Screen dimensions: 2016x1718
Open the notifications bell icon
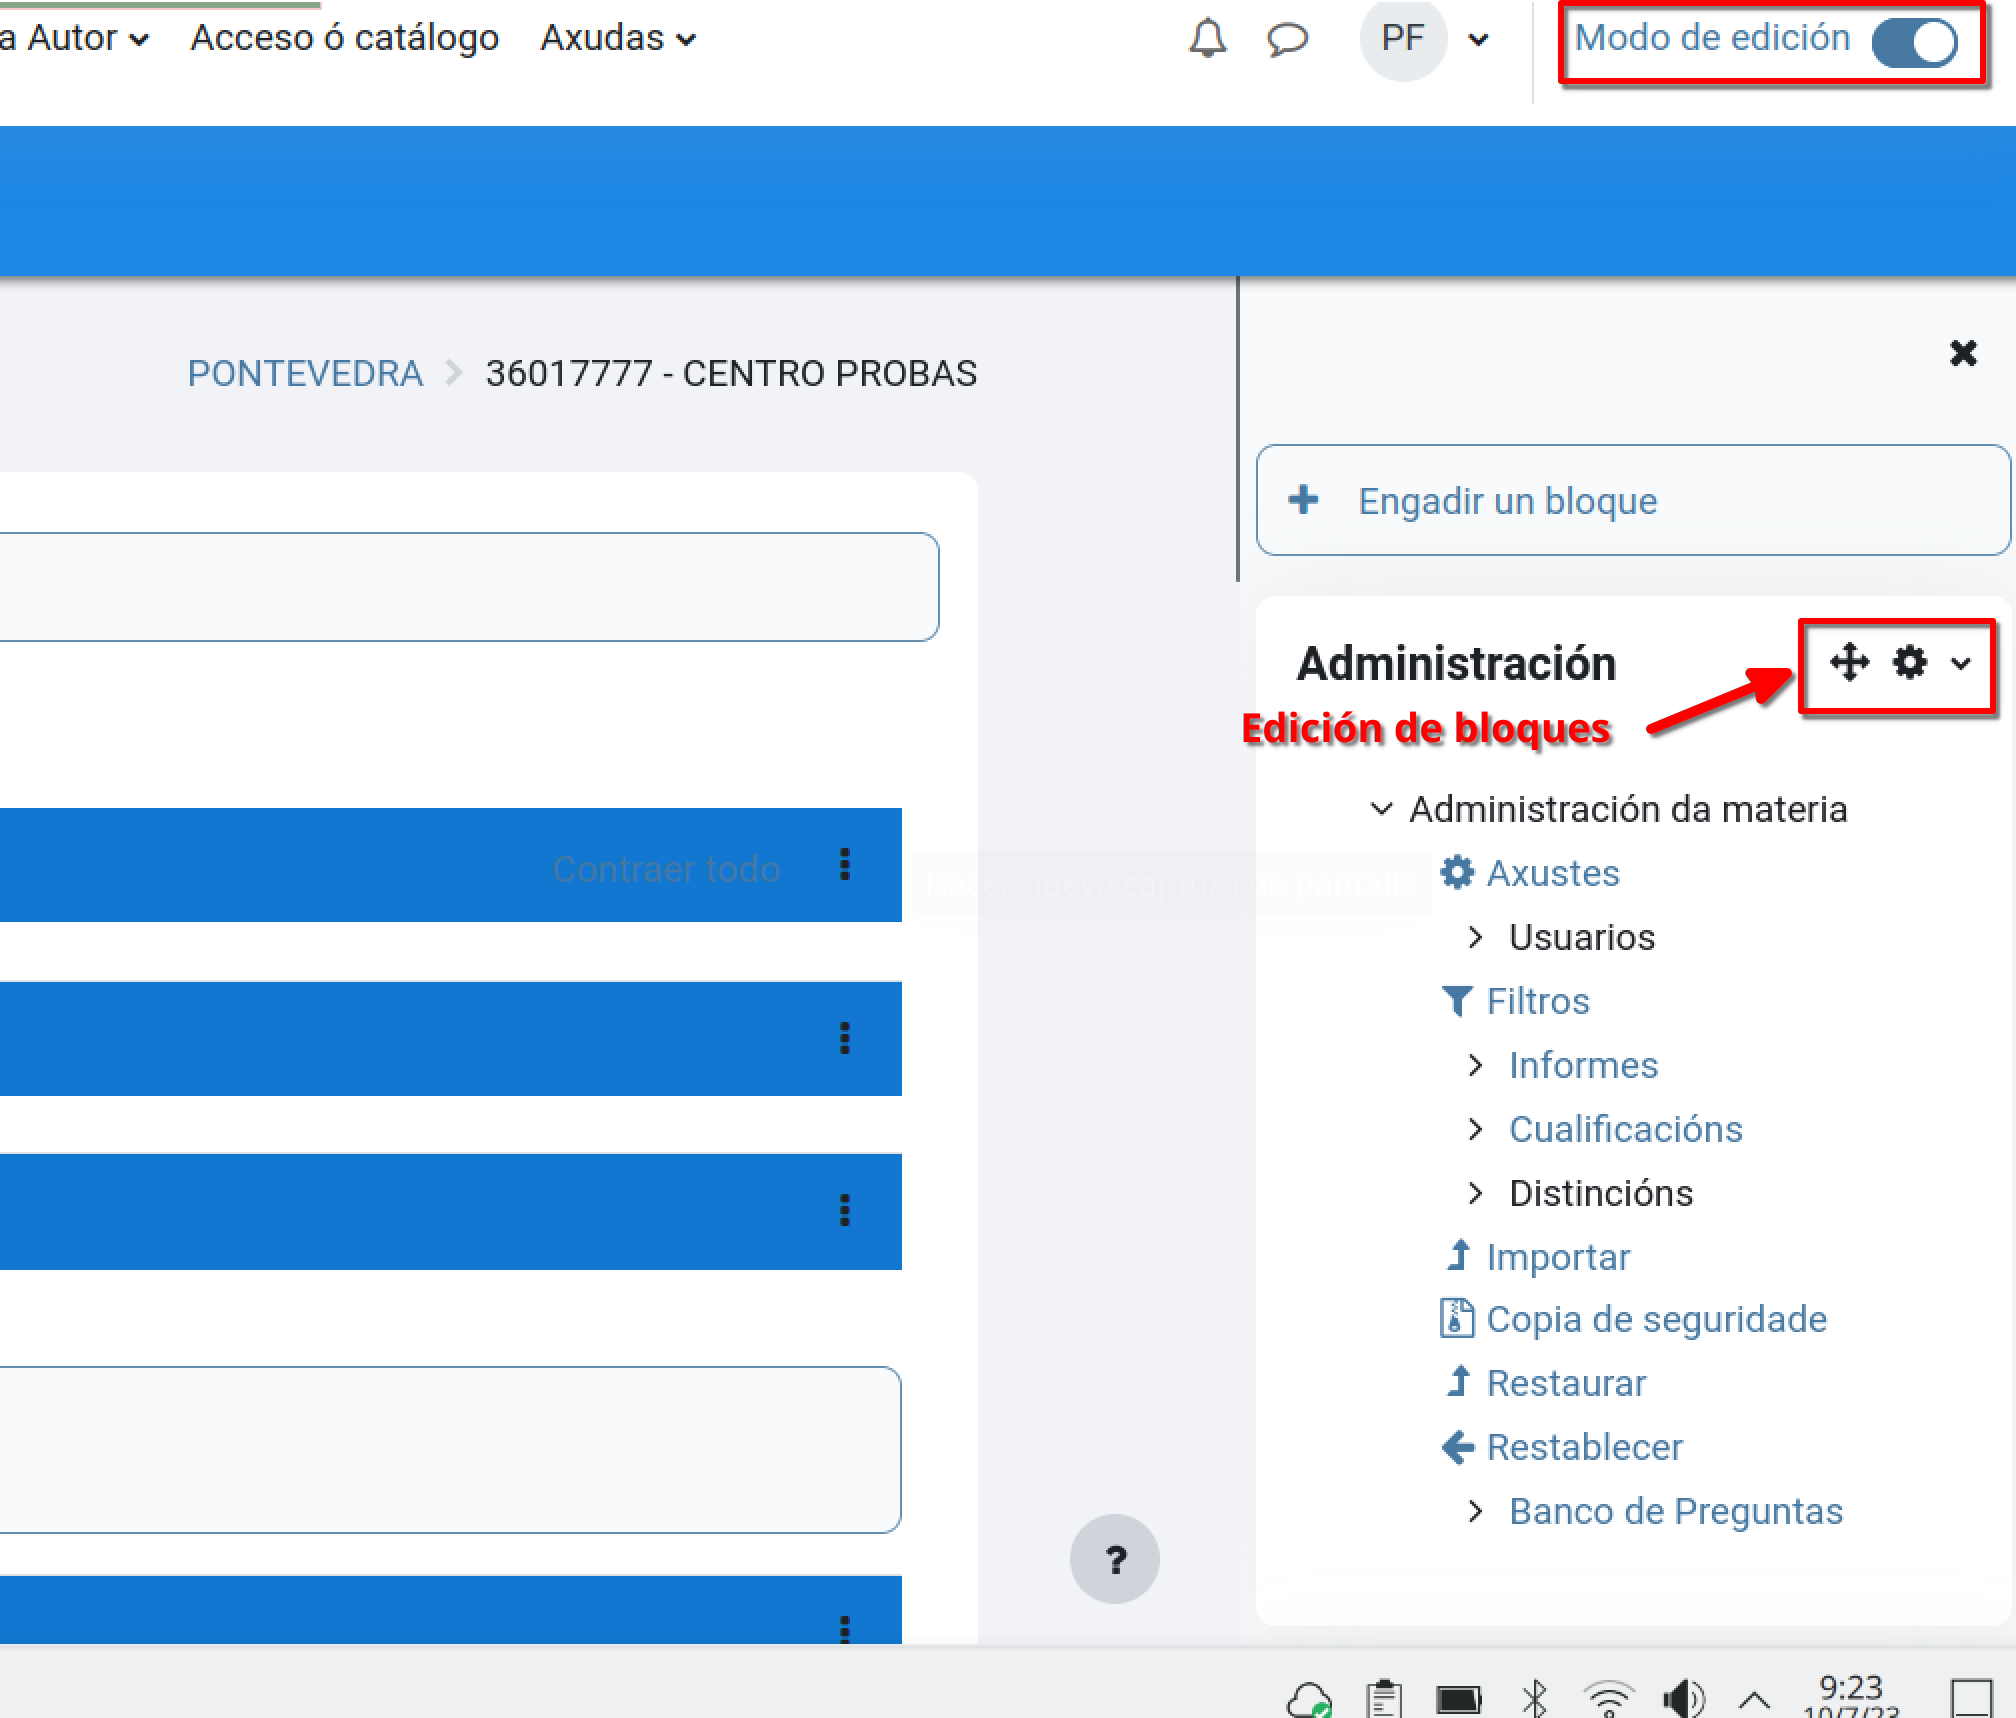coord(1207,39)
